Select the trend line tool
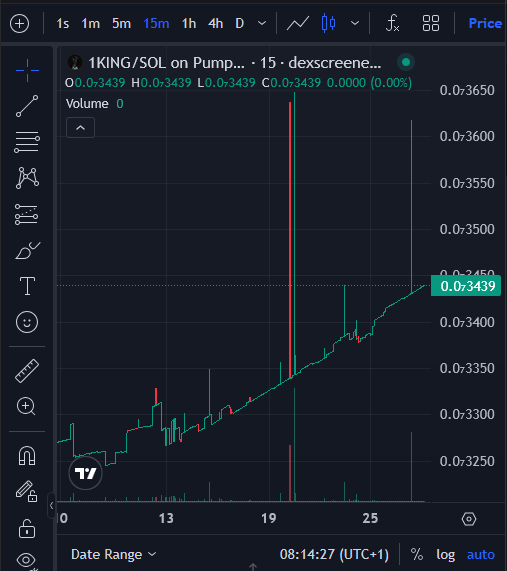Viewport: 507px width, 571px height. point(27,106)
